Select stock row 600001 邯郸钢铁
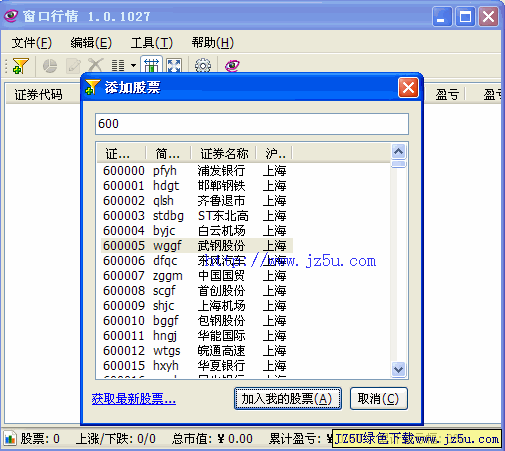This screenshot has height=451, width=505. click(197, 186)
